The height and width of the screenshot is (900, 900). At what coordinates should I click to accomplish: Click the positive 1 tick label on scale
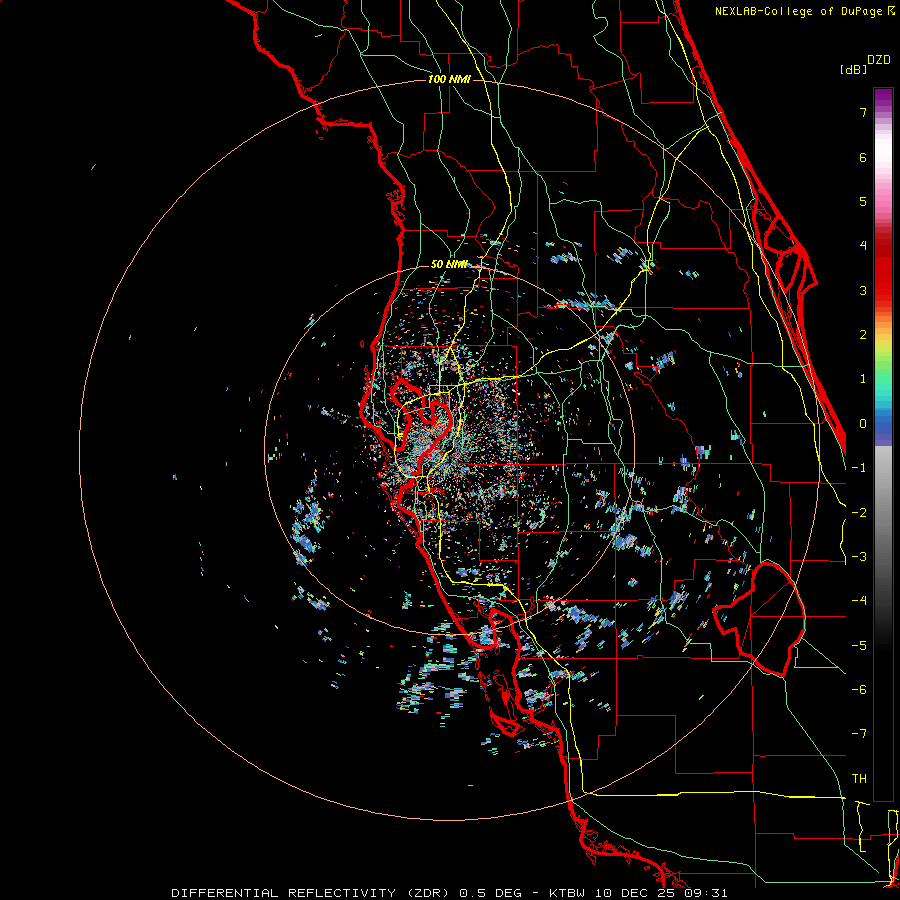(863, 379)
